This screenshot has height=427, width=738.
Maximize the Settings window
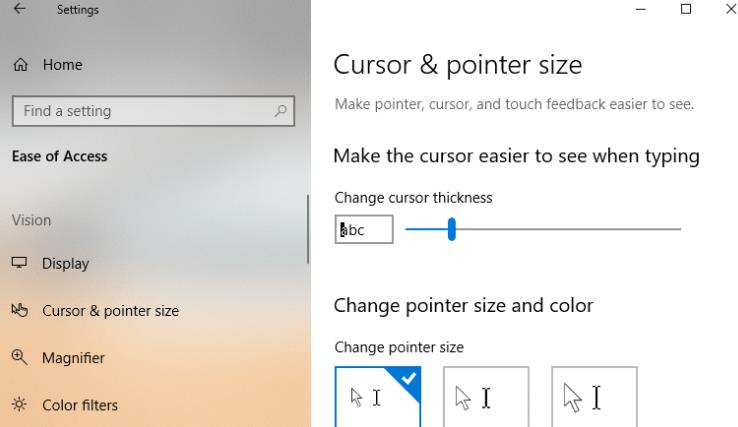[686, 9]
